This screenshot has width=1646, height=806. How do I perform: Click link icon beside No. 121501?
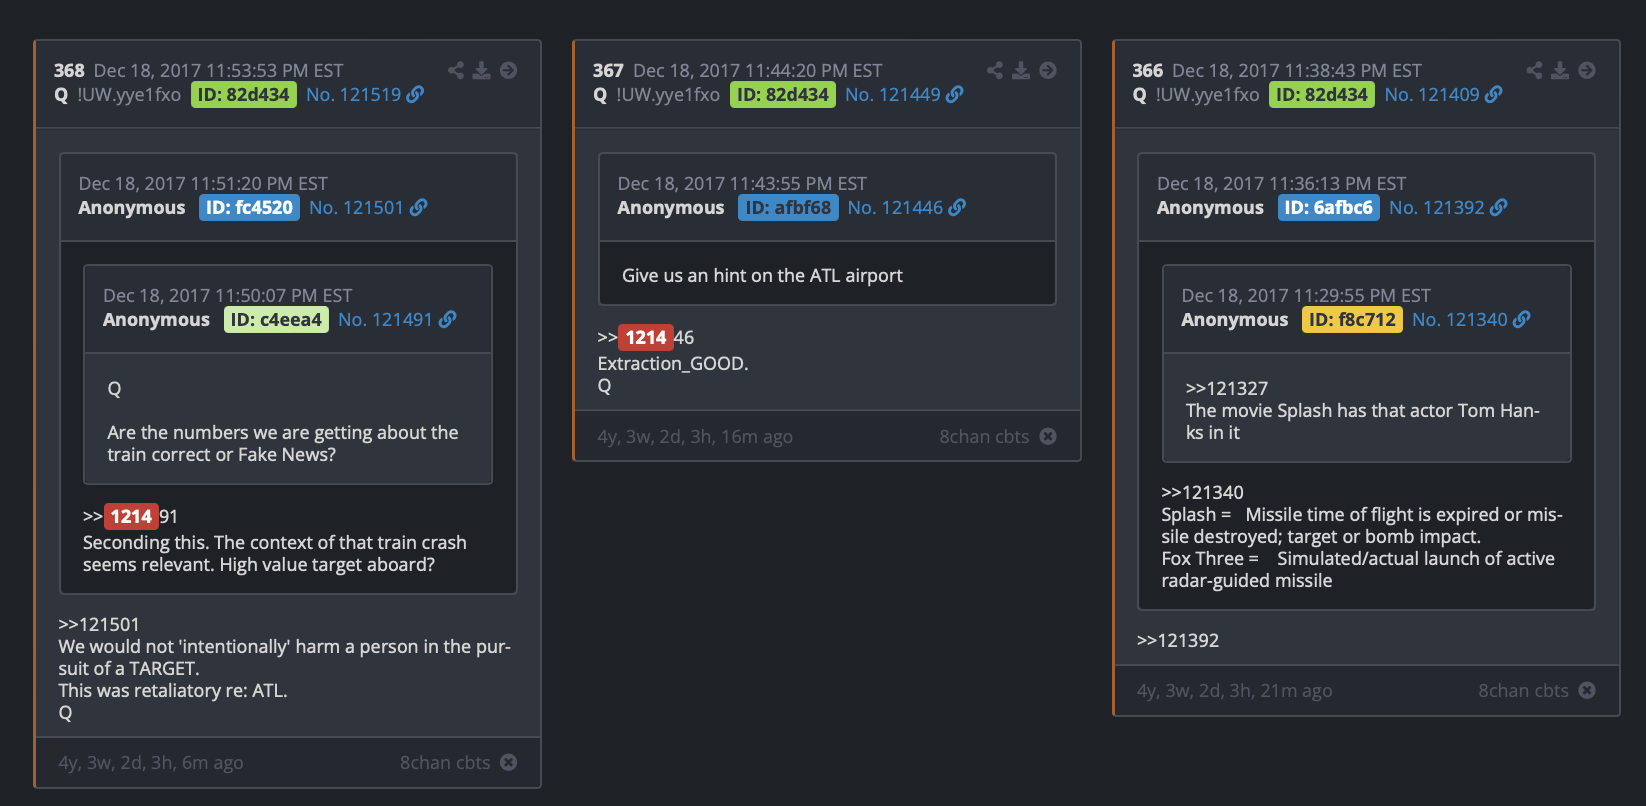click(x=418, y=207)
